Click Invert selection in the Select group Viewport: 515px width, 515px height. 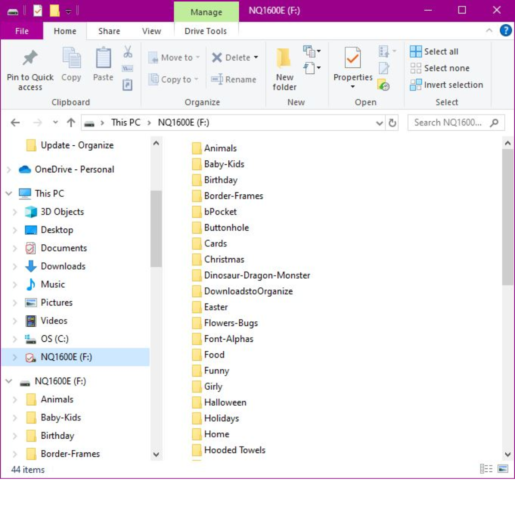coord(446,85)
